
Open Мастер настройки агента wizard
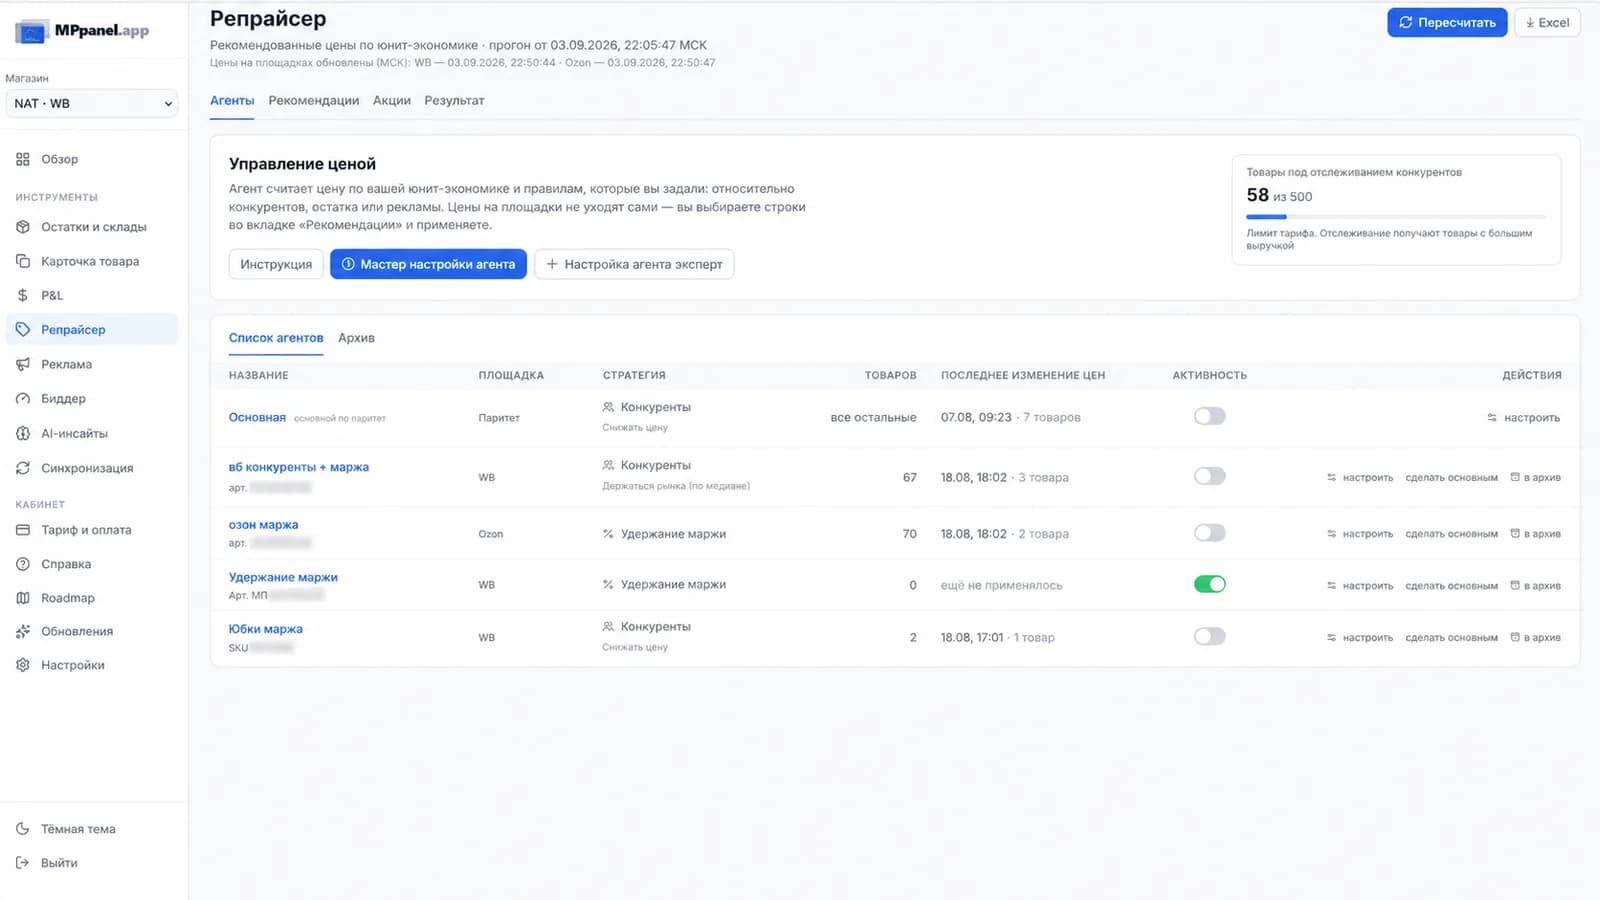(x=428, y=264)
